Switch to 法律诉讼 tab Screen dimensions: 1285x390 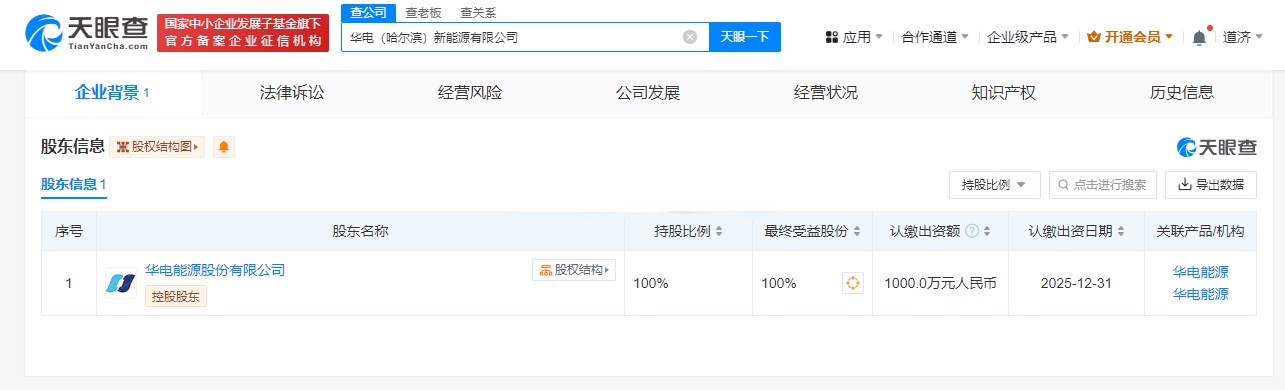(x=292, y=93)
